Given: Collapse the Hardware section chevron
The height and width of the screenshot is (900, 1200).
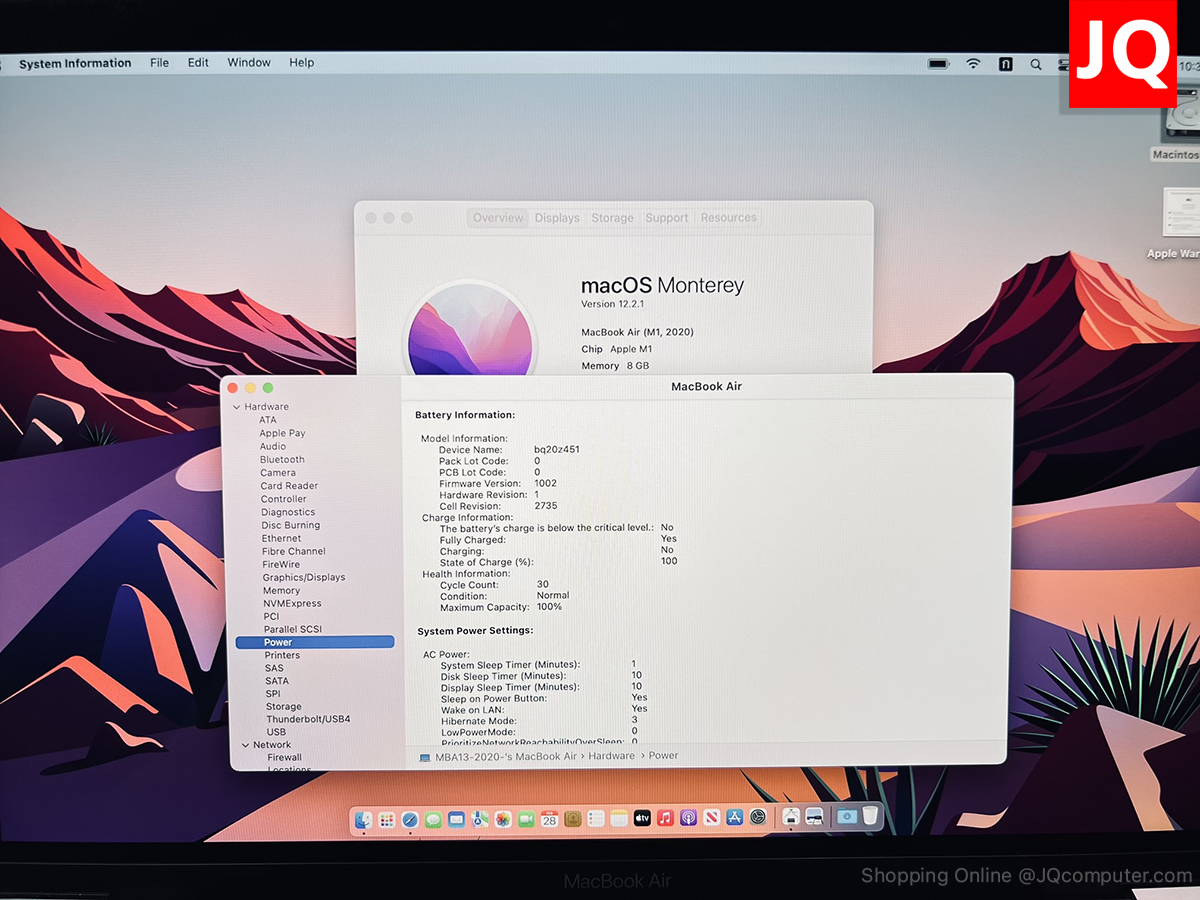Looking at the screenshot, I should click(x=237, y=407).
